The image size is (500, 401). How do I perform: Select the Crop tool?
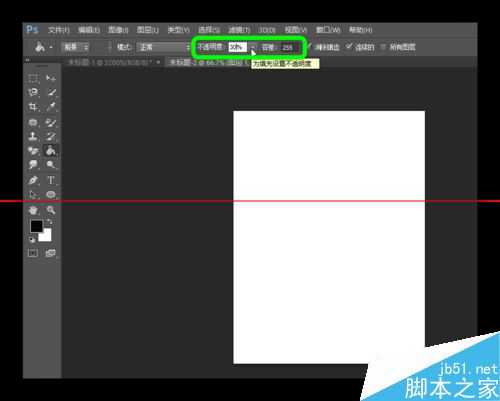coord(33,107)
